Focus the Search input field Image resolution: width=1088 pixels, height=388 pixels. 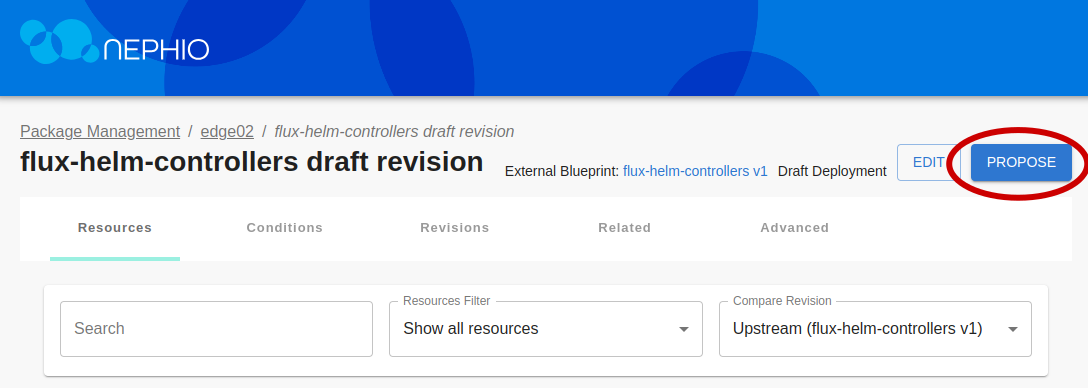coord(216,329)
